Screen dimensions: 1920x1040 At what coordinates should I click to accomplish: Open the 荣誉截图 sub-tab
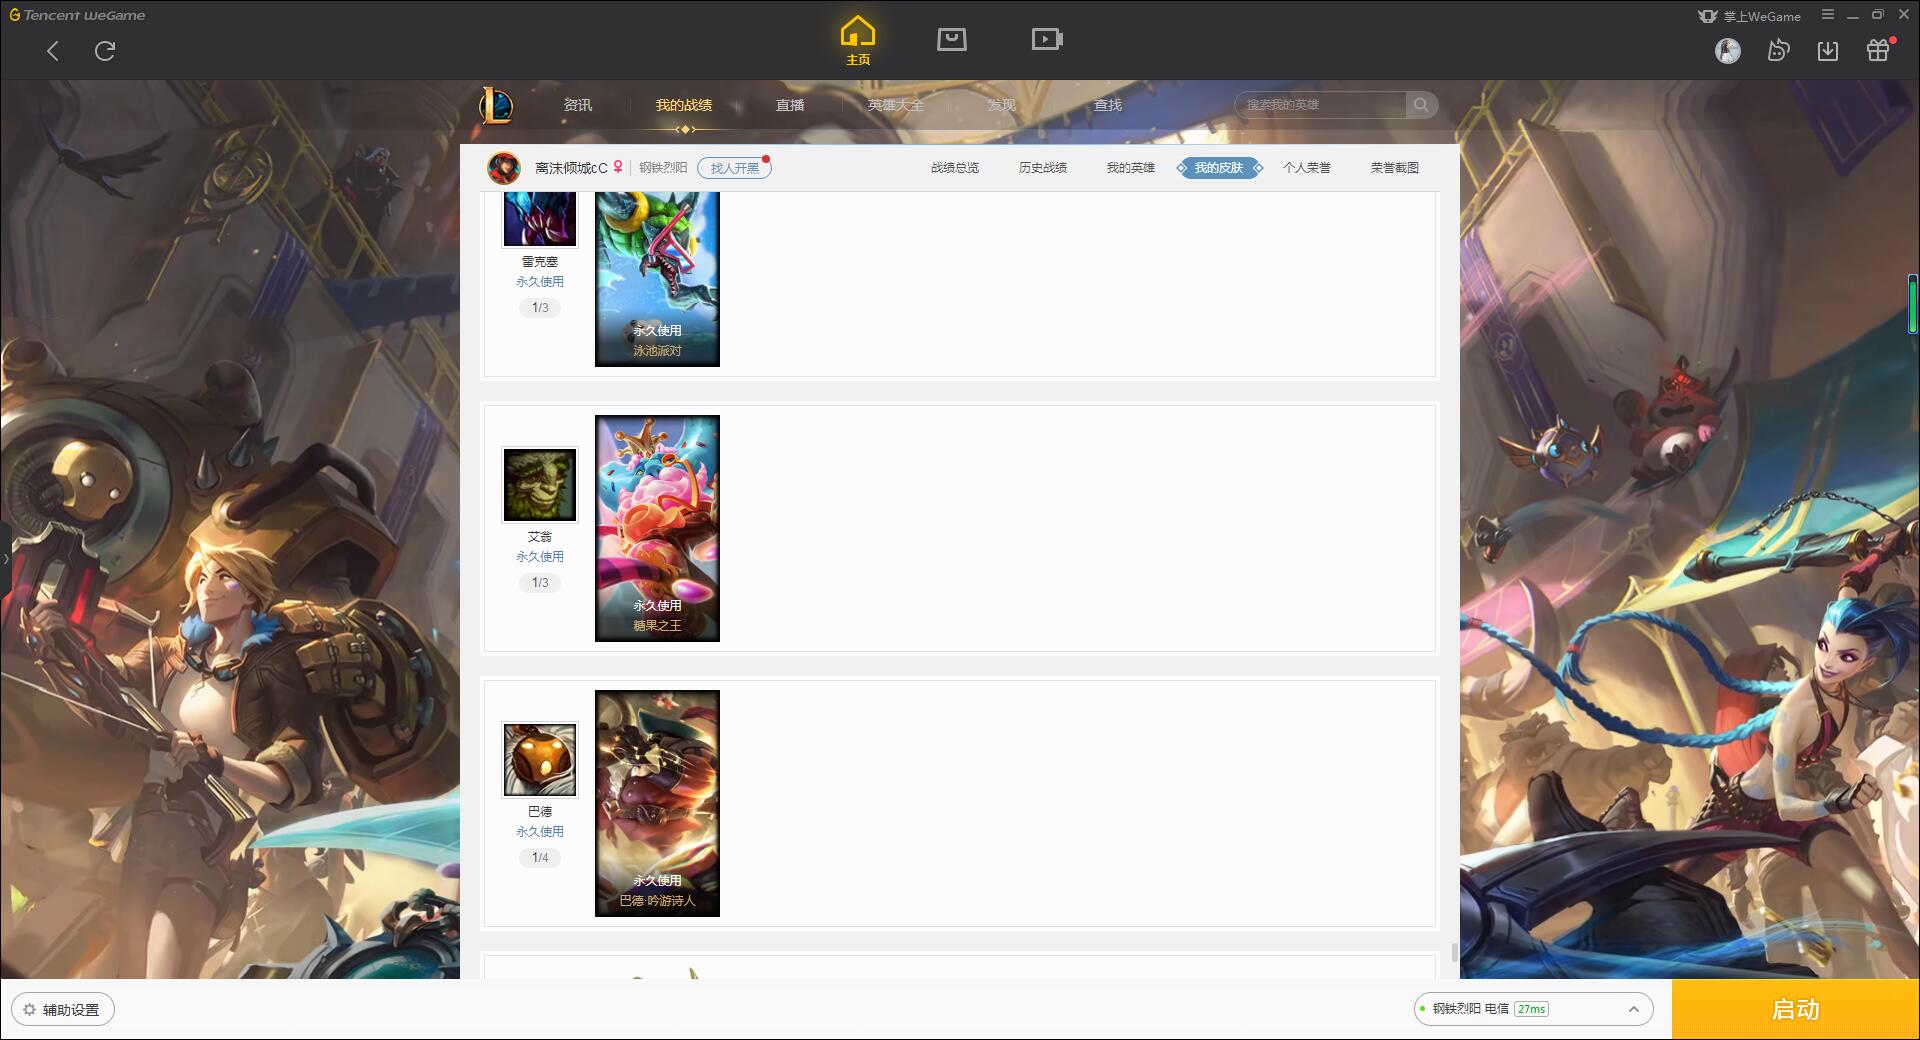tap(1395, 168)
